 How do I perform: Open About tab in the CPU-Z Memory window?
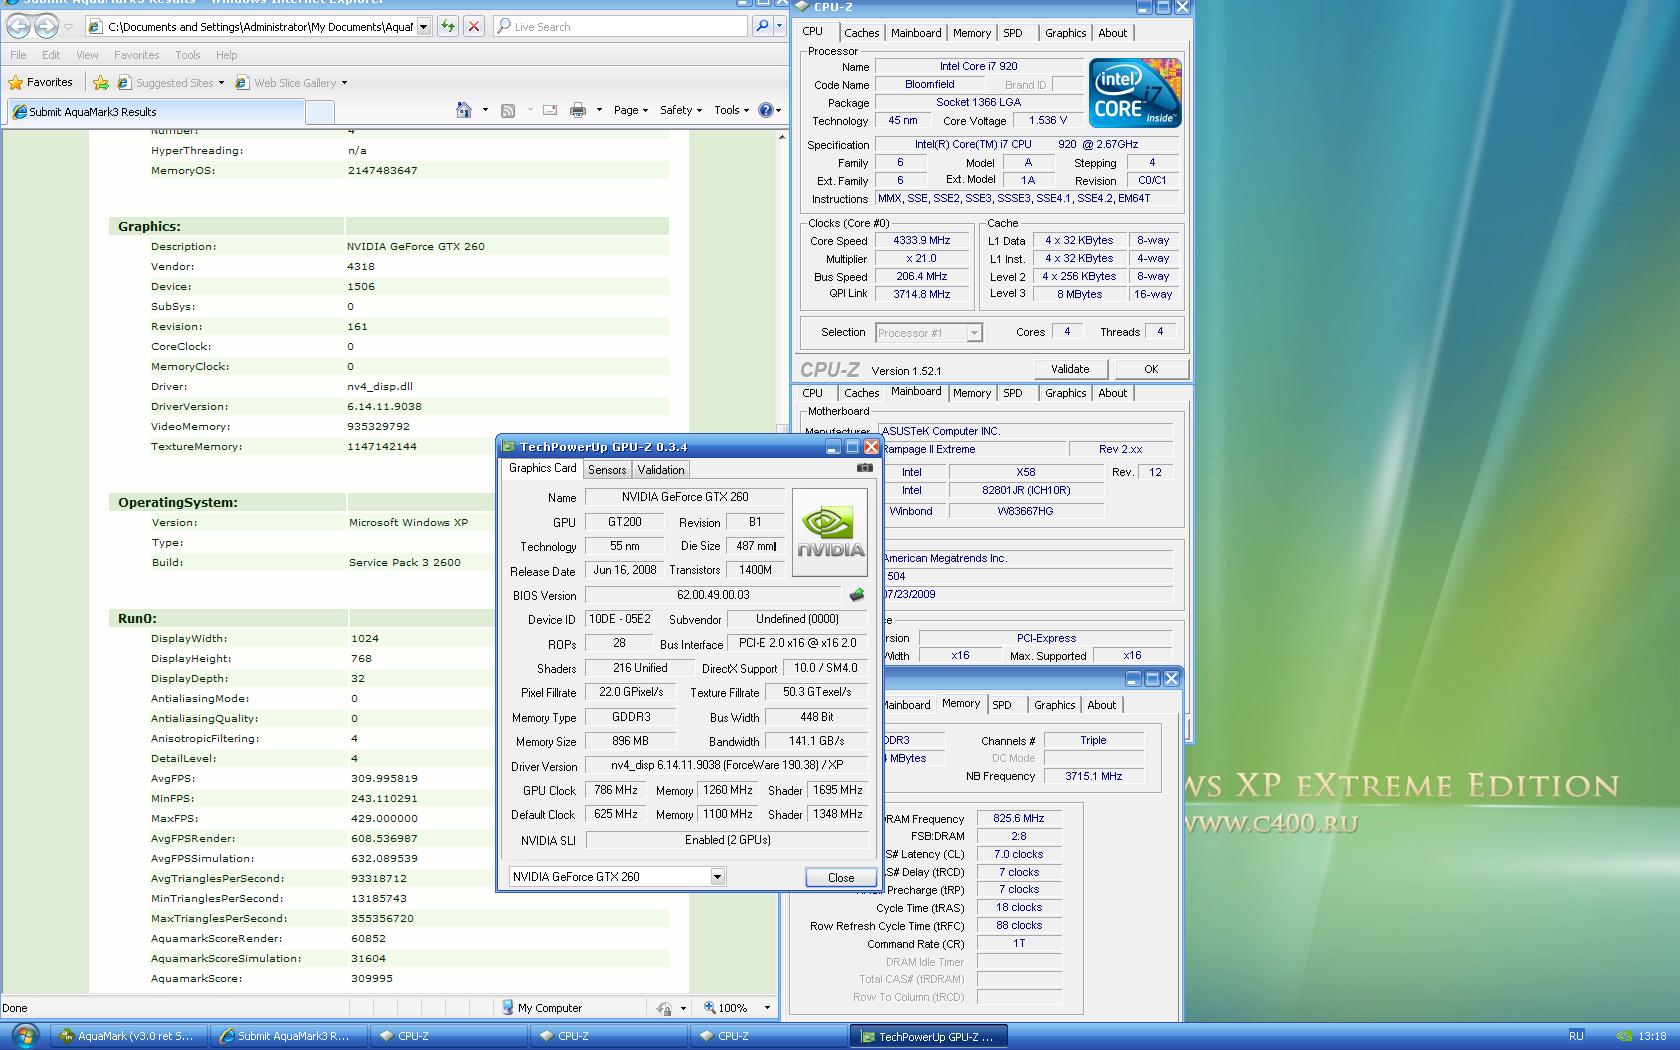(1102, 705)
